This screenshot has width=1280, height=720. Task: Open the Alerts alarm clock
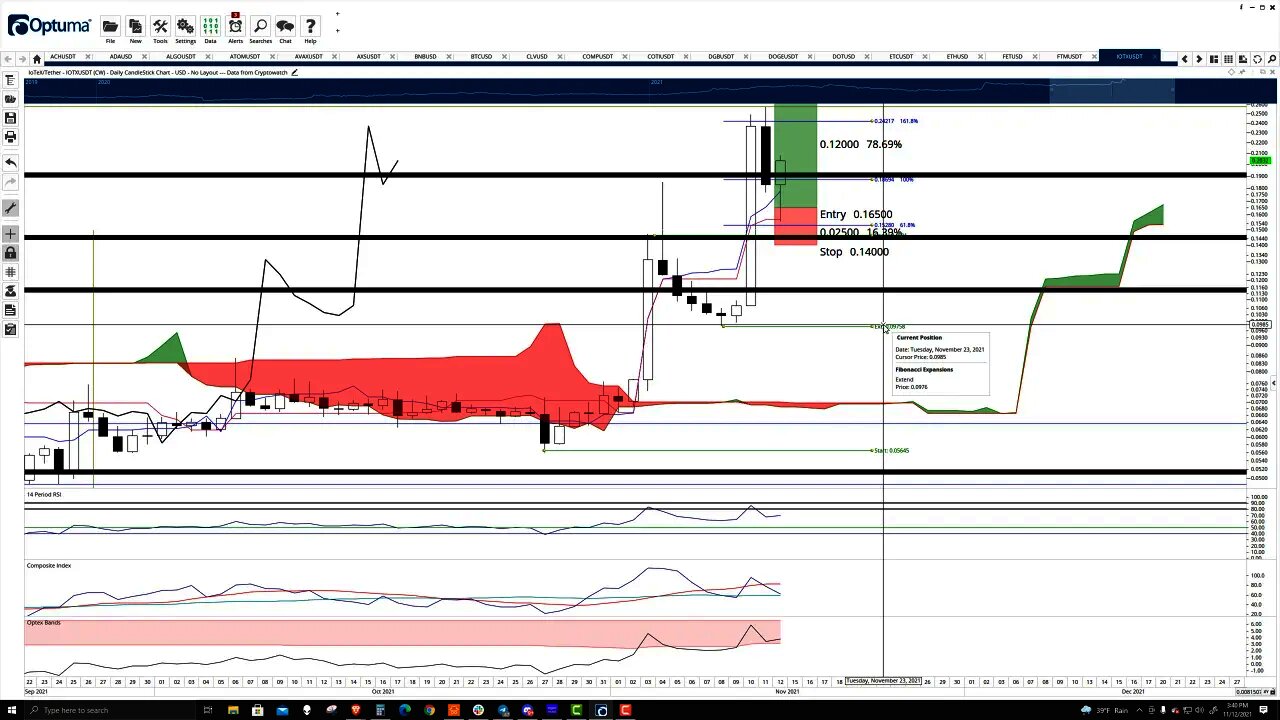point(235,29)
